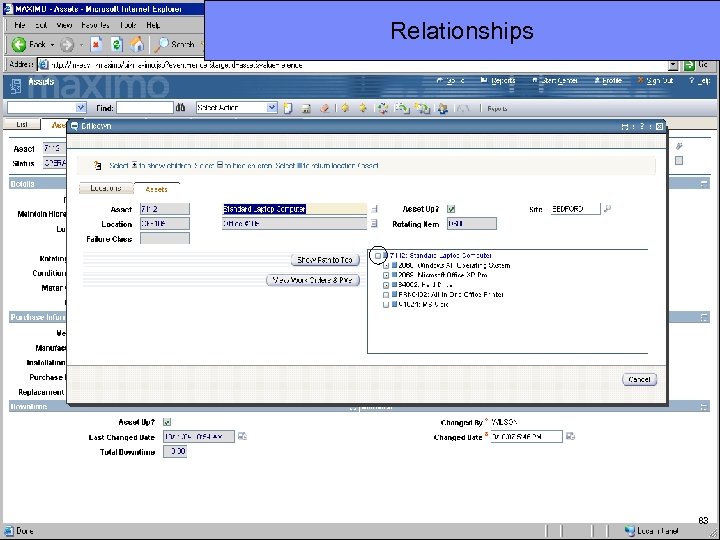Open calendar icon beside Last Changed Date

(x=242, y=436)
